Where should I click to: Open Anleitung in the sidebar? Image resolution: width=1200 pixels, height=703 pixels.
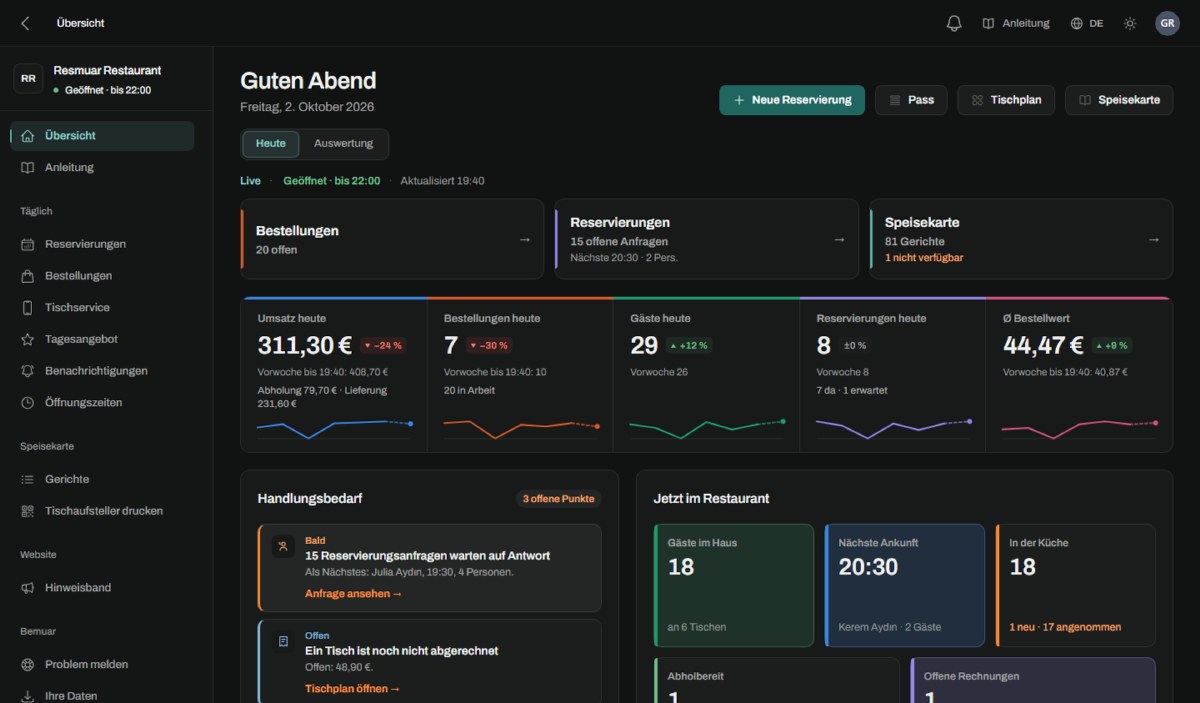(x=102, y=168)
